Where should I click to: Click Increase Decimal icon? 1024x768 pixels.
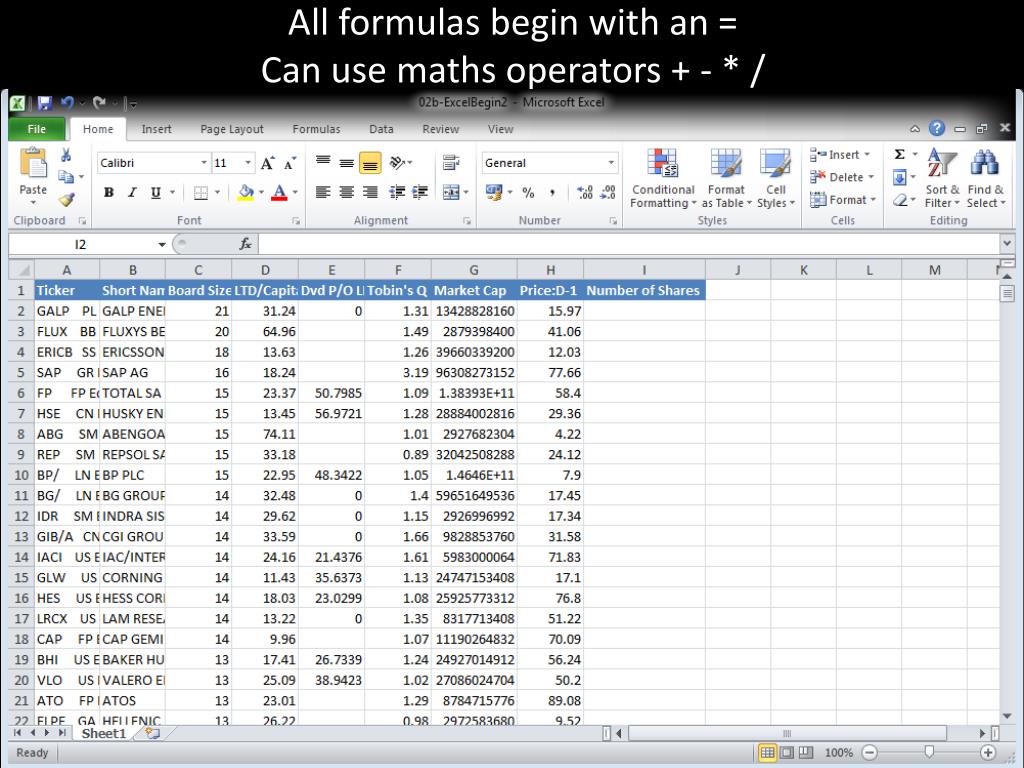(585, 193)
